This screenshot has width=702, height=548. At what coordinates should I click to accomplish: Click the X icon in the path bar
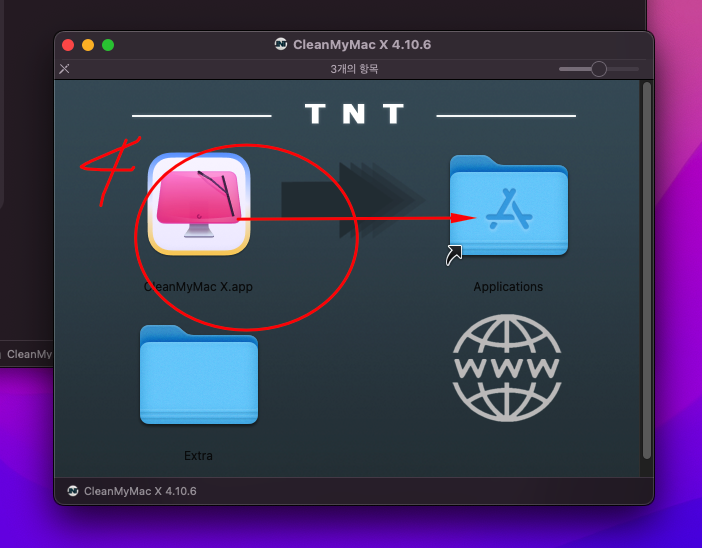pos(64,69)
